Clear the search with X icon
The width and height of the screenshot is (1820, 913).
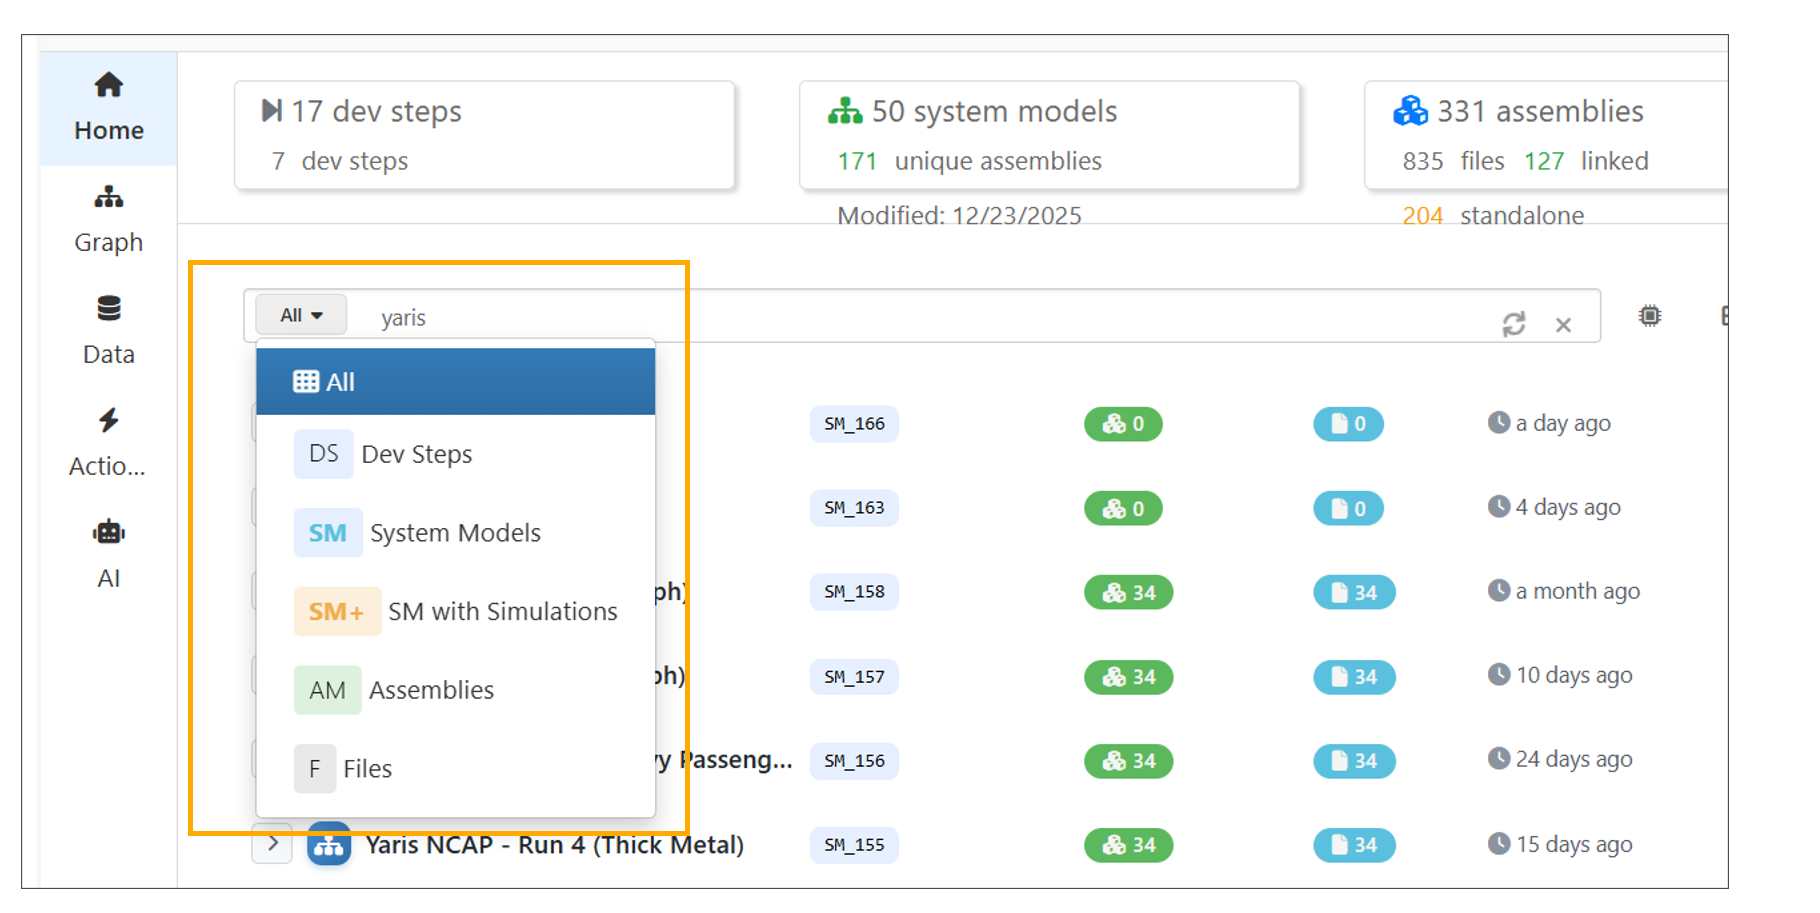1563,325
